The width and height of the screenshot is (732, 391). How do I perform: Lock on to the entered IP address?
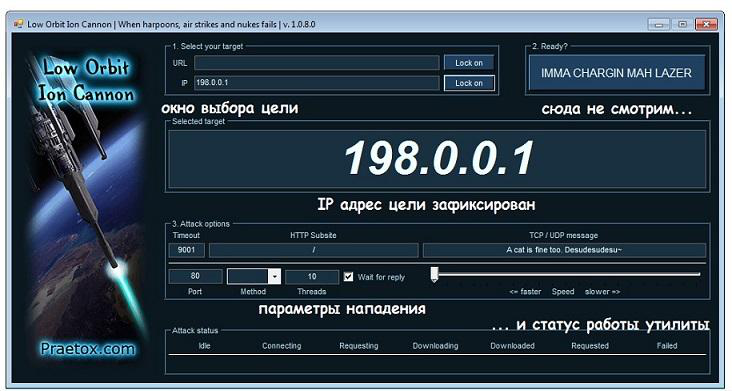click(x=469, y=83)
